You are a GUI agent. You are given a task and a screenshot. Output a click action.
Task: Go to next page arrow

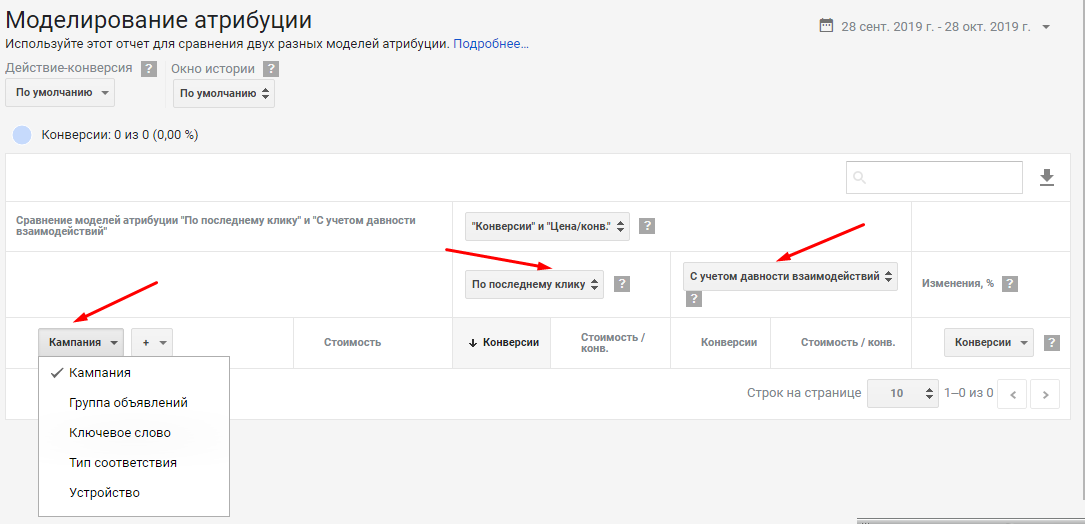click(1045, 394)
